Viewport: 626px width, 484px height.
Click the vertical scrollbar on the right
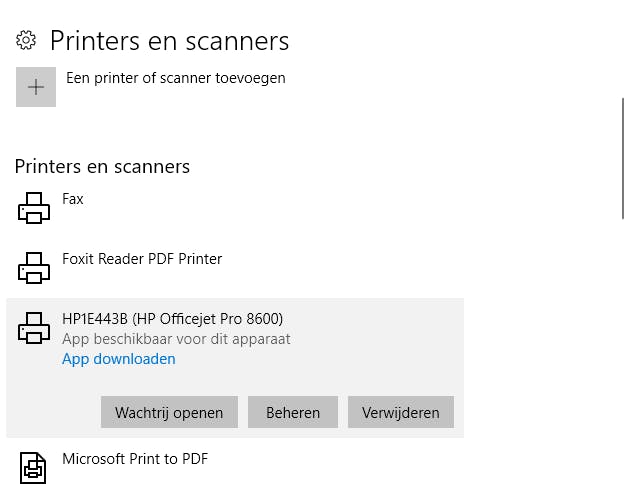621,160
